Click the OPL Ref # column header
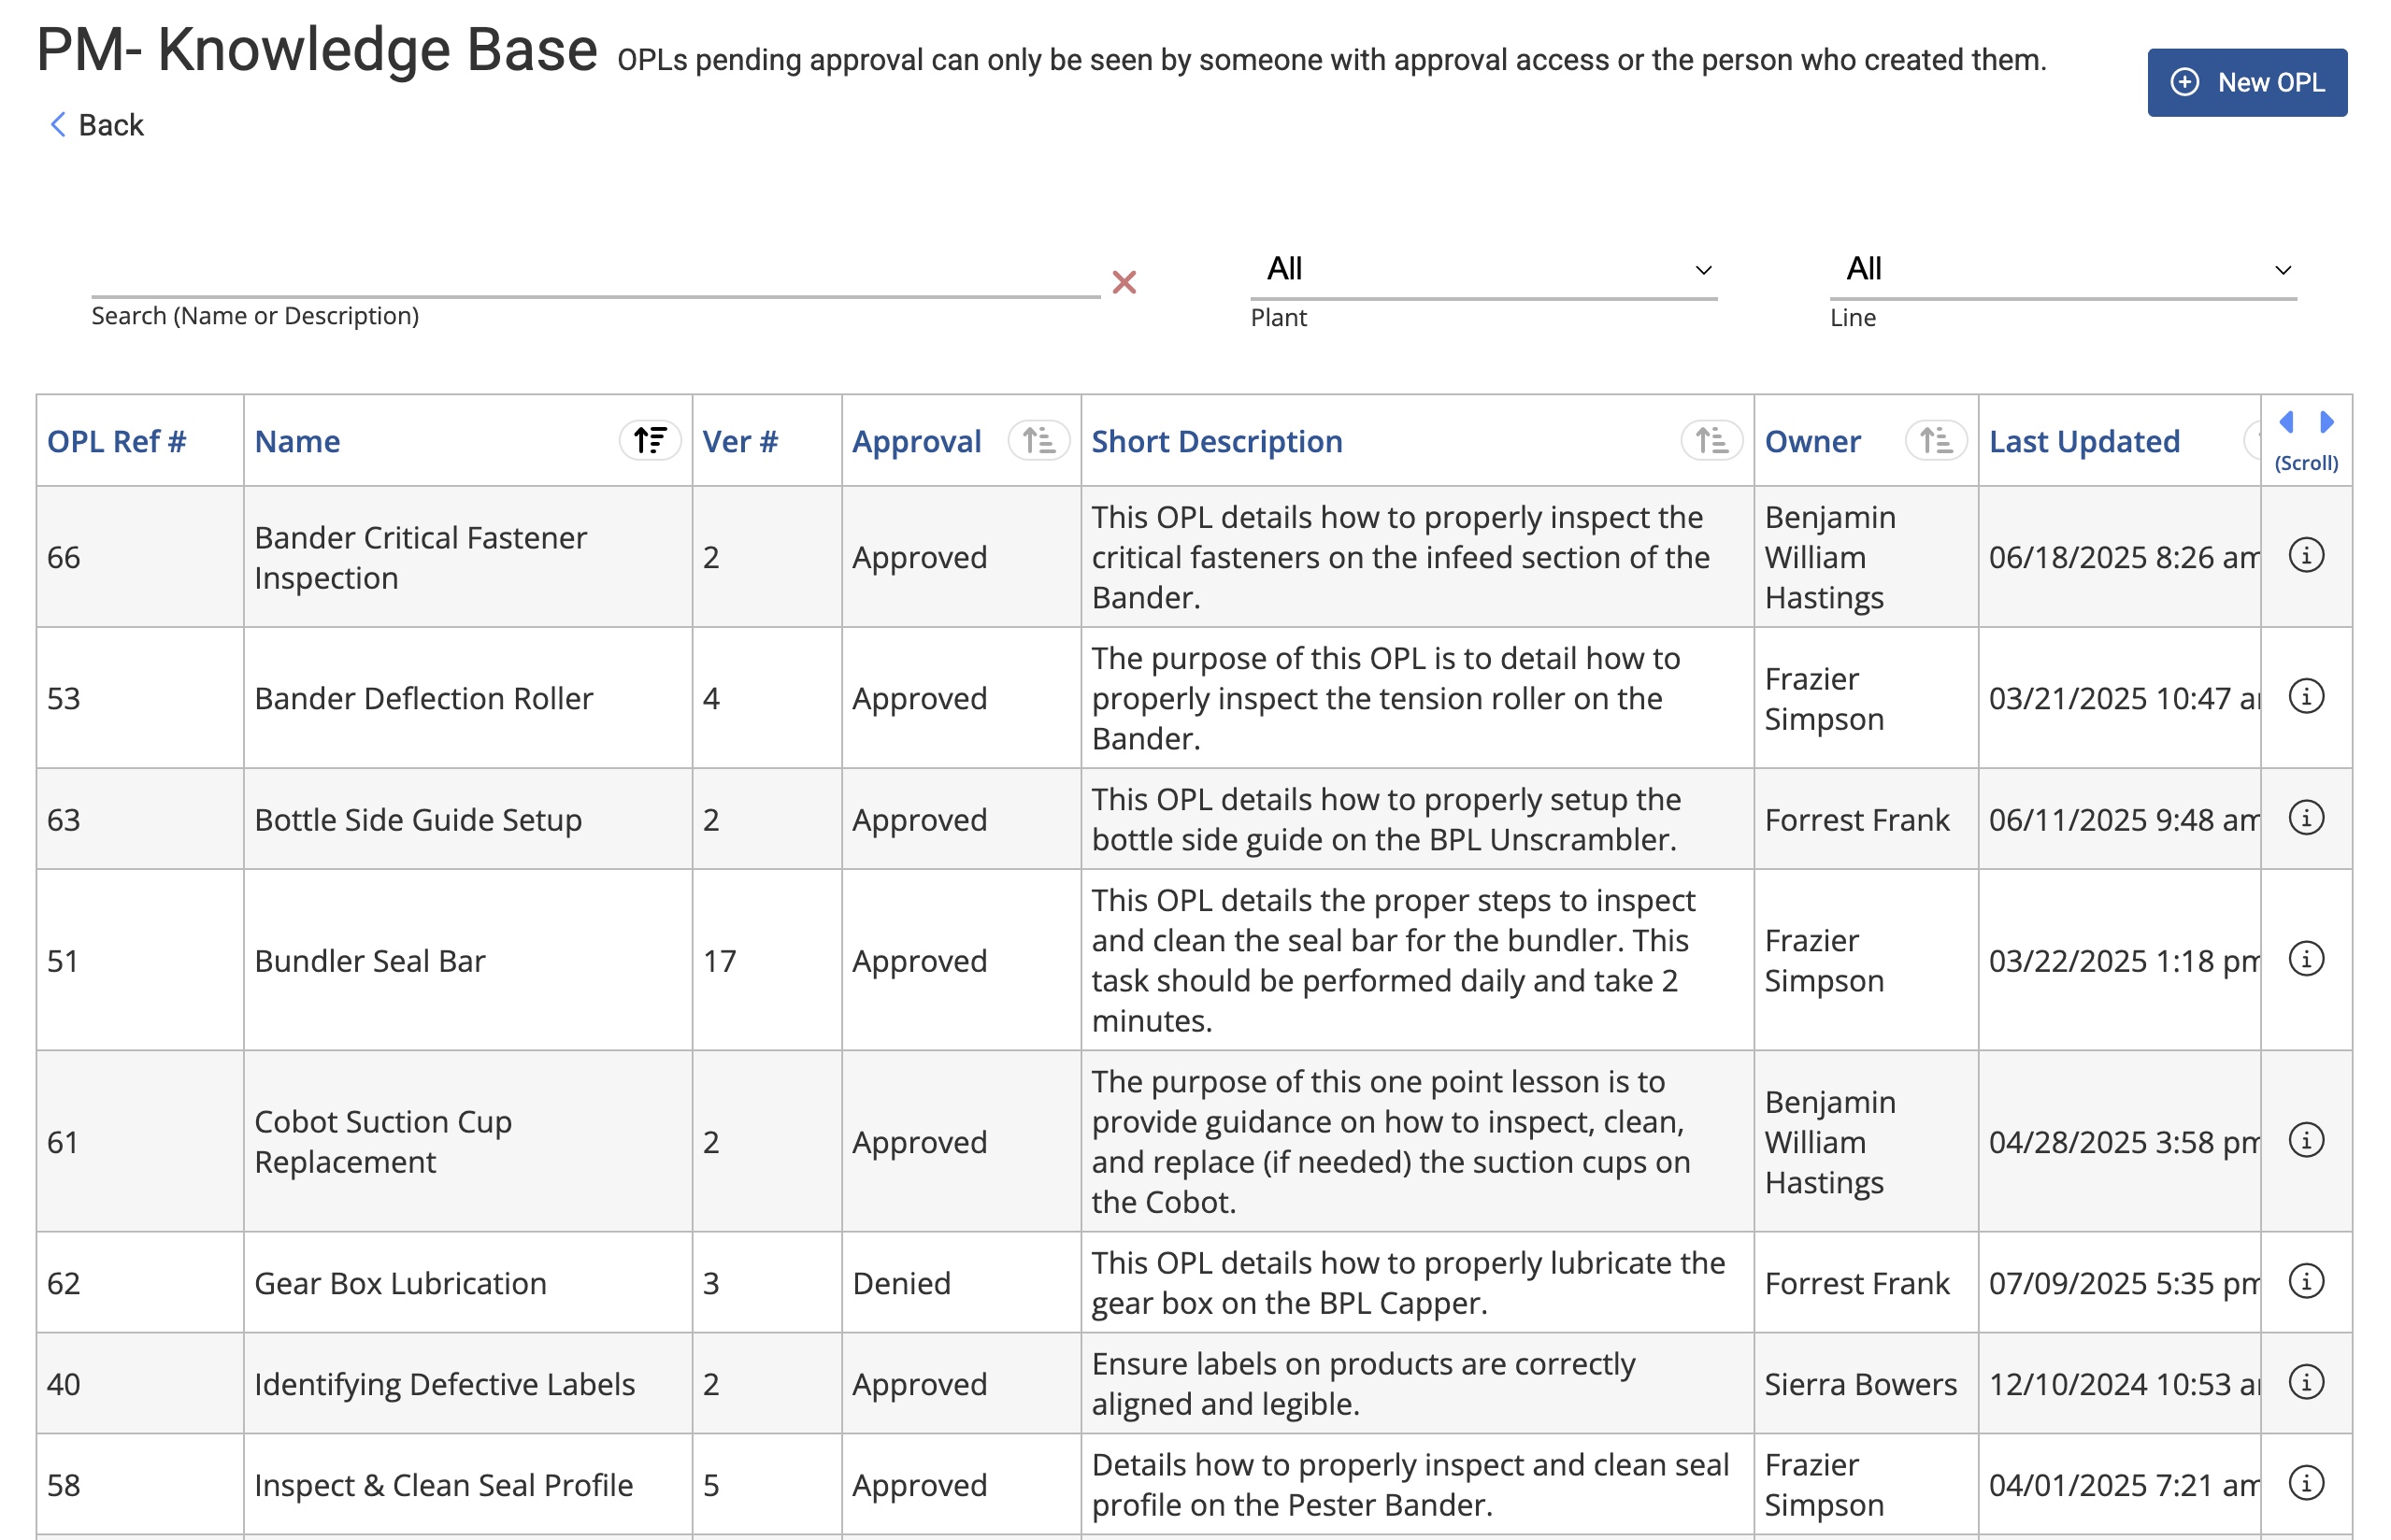This screenshot has height=1540, width=2391. pyautogui.click(x=117, y=441)
